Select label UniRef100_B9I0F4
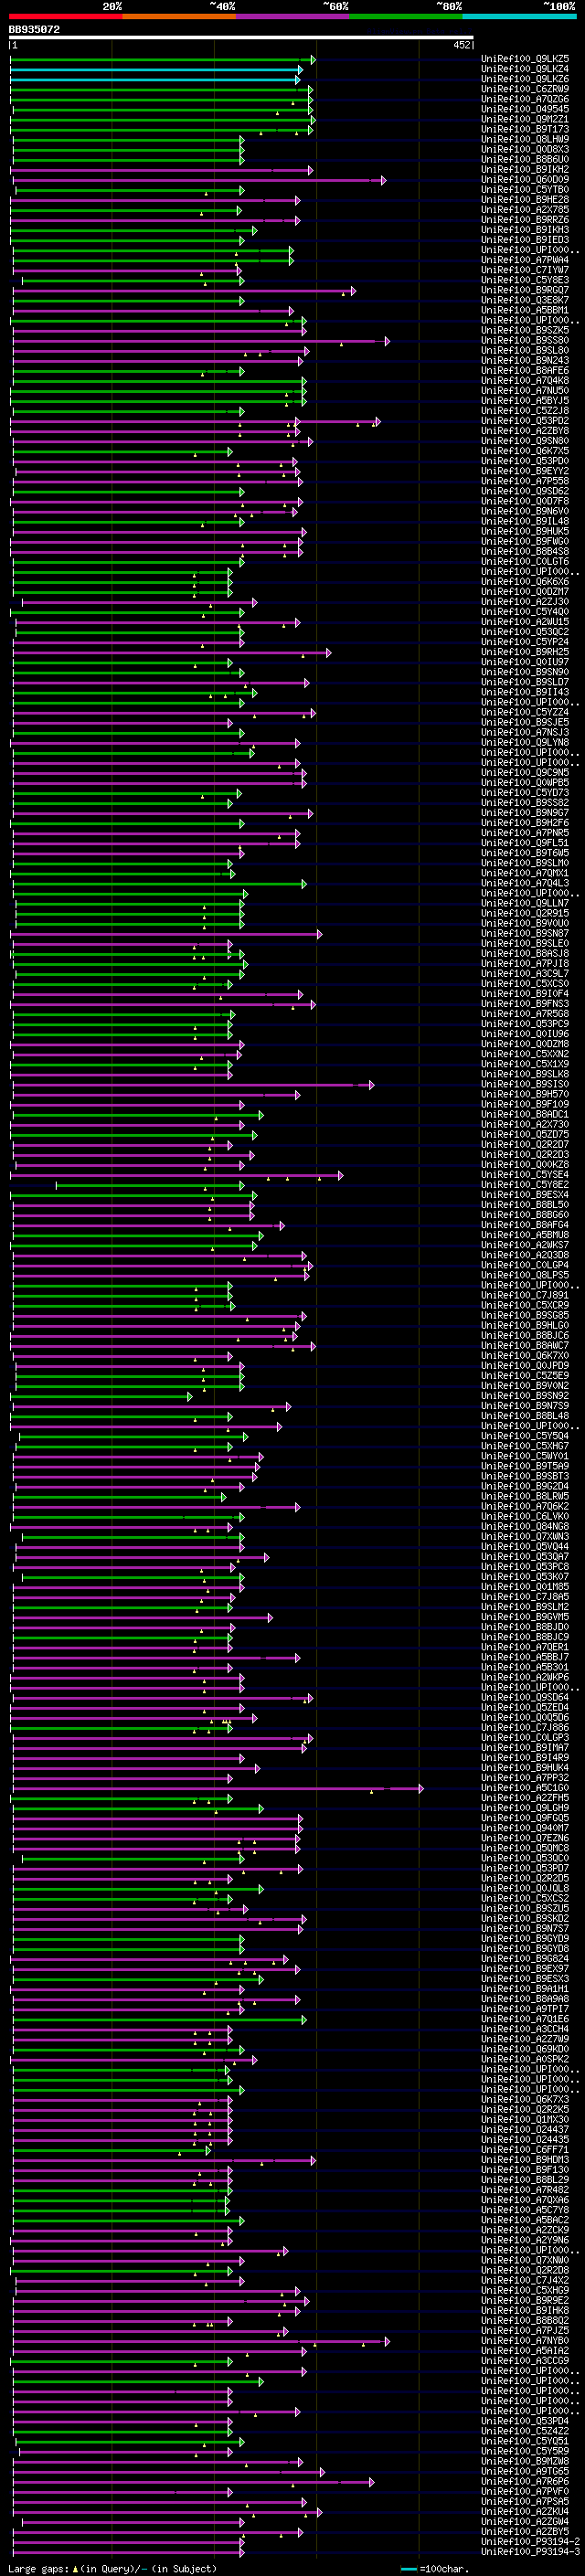Viewport: 585px width, 2576px height. click(525, 993)
